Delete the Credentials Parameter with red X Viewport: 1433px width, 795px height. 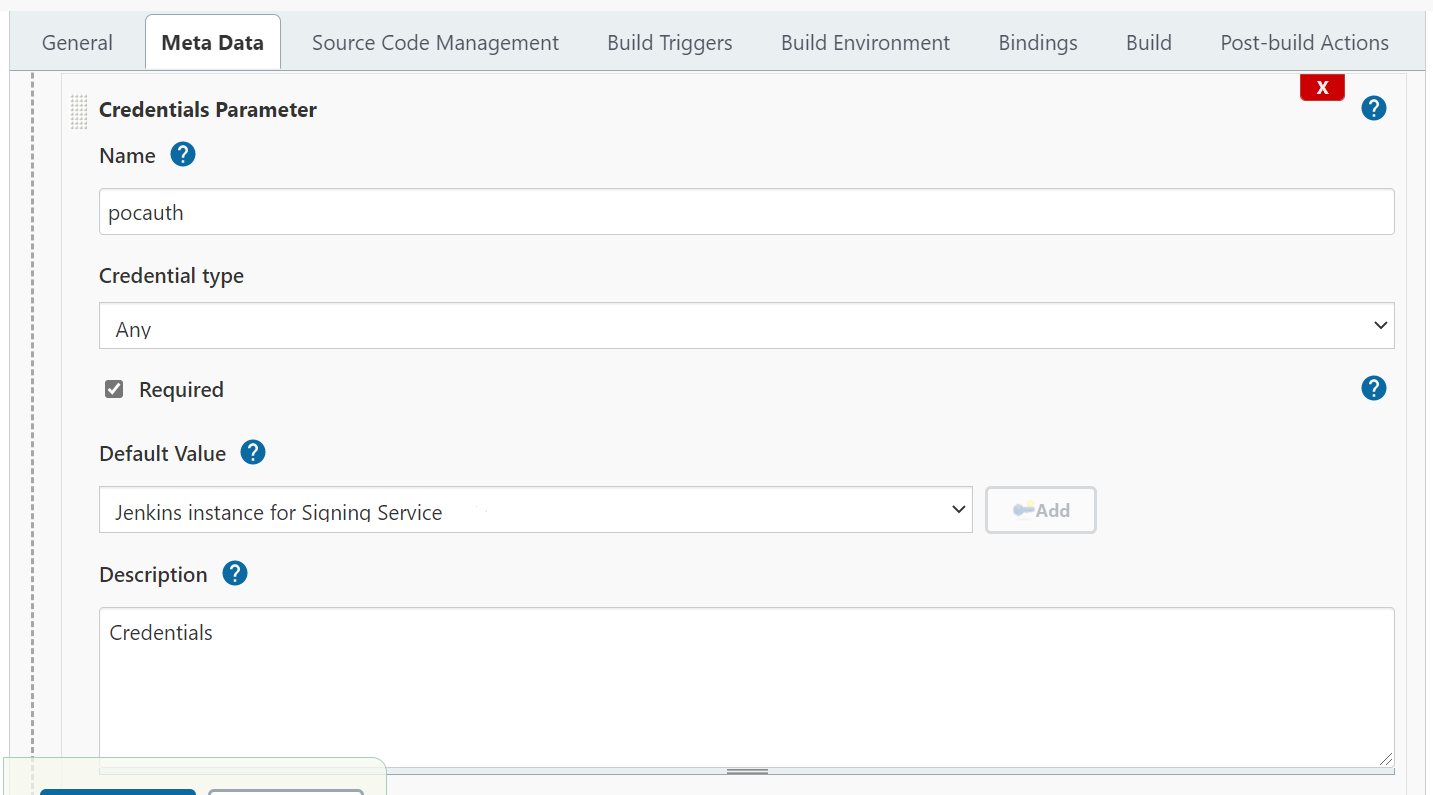(1321, 88)
